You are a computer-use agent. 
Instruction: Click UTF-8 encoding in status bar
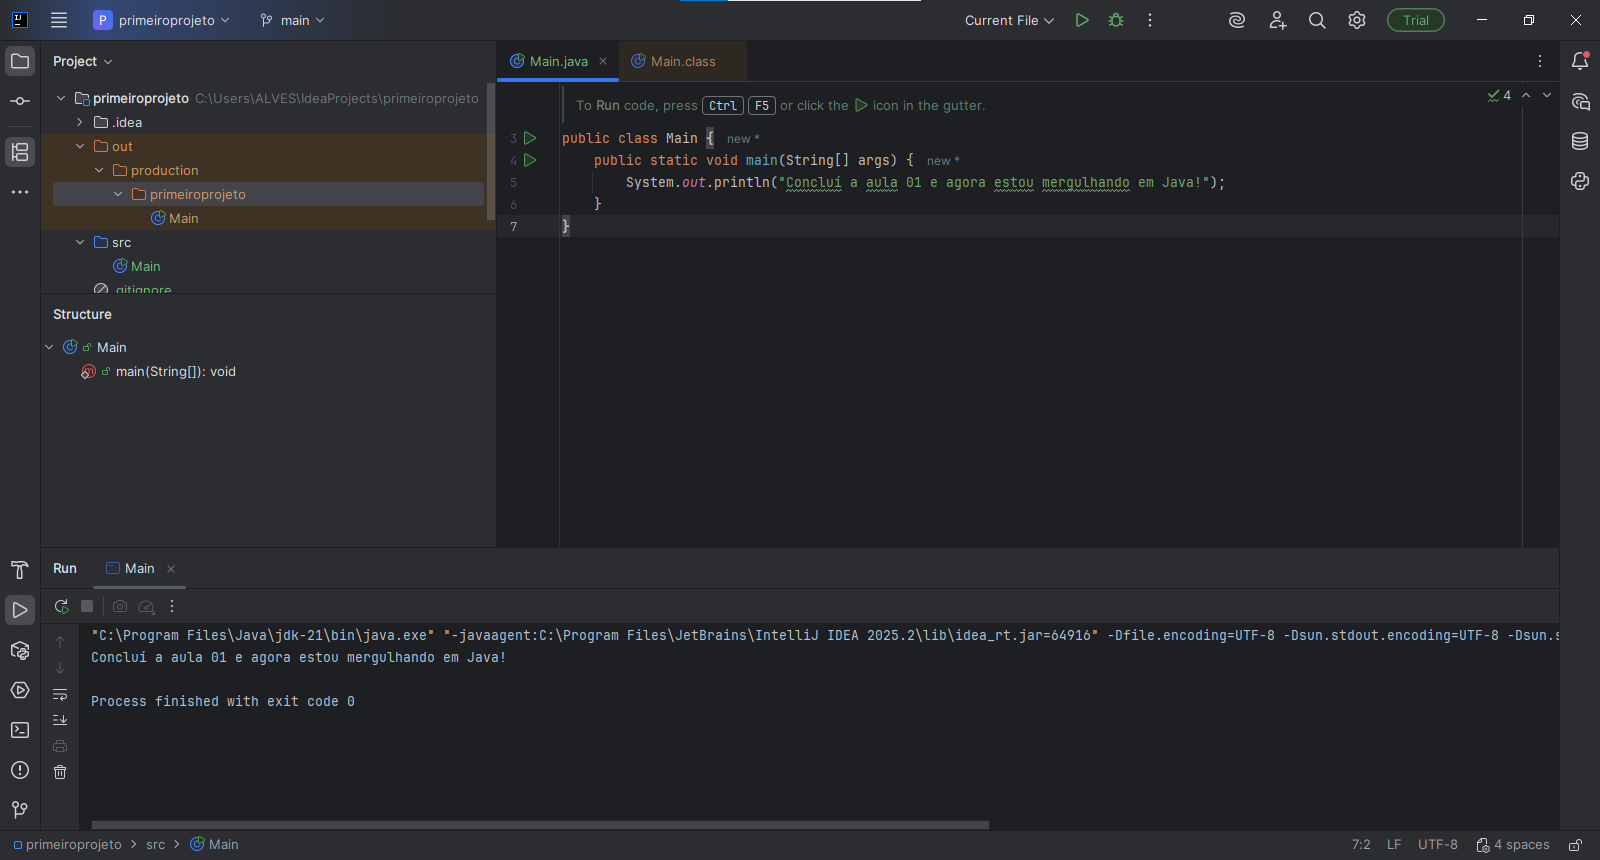click(x=1437, y=845)
